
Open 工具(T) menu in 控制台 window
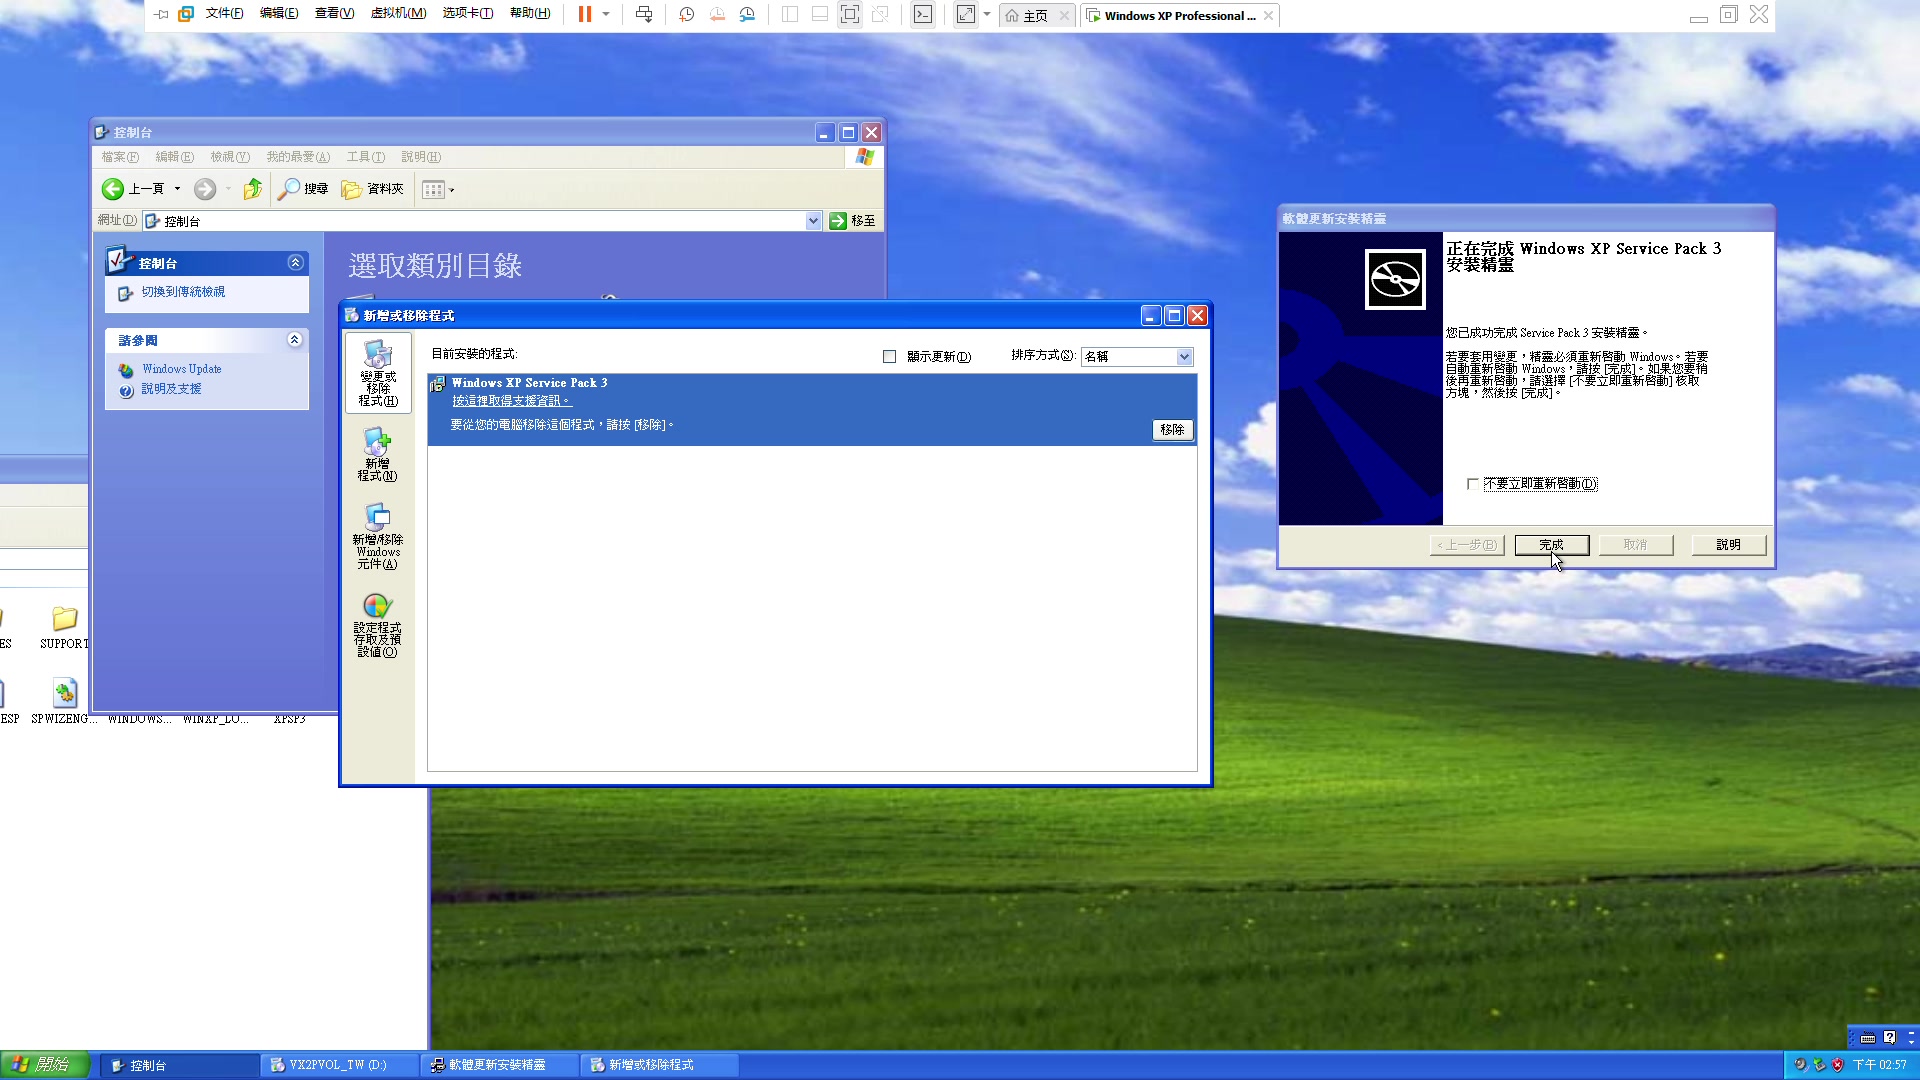(365, 157)
